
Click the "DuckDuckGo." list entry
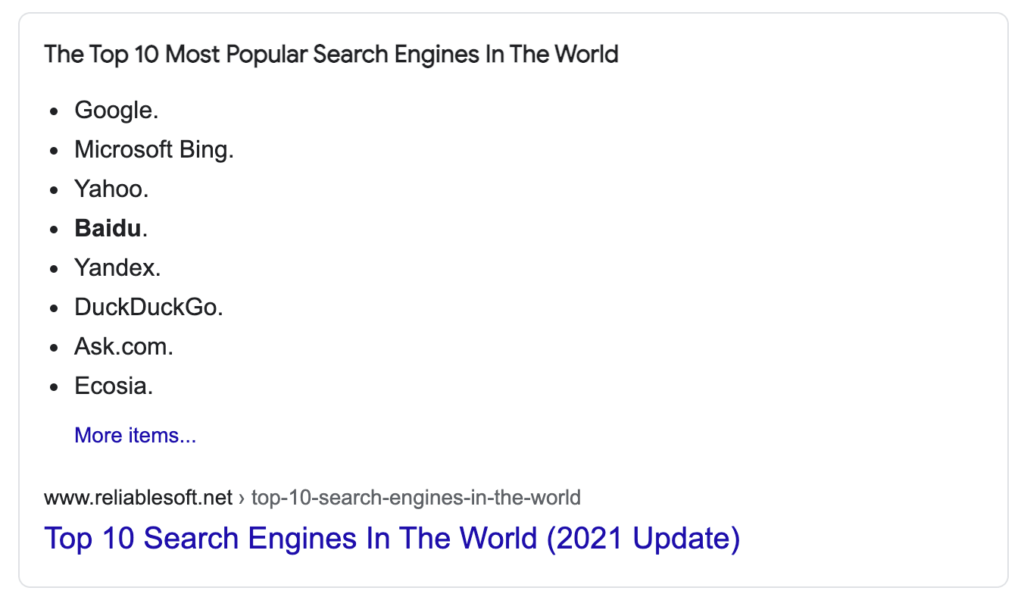[148, 307]
